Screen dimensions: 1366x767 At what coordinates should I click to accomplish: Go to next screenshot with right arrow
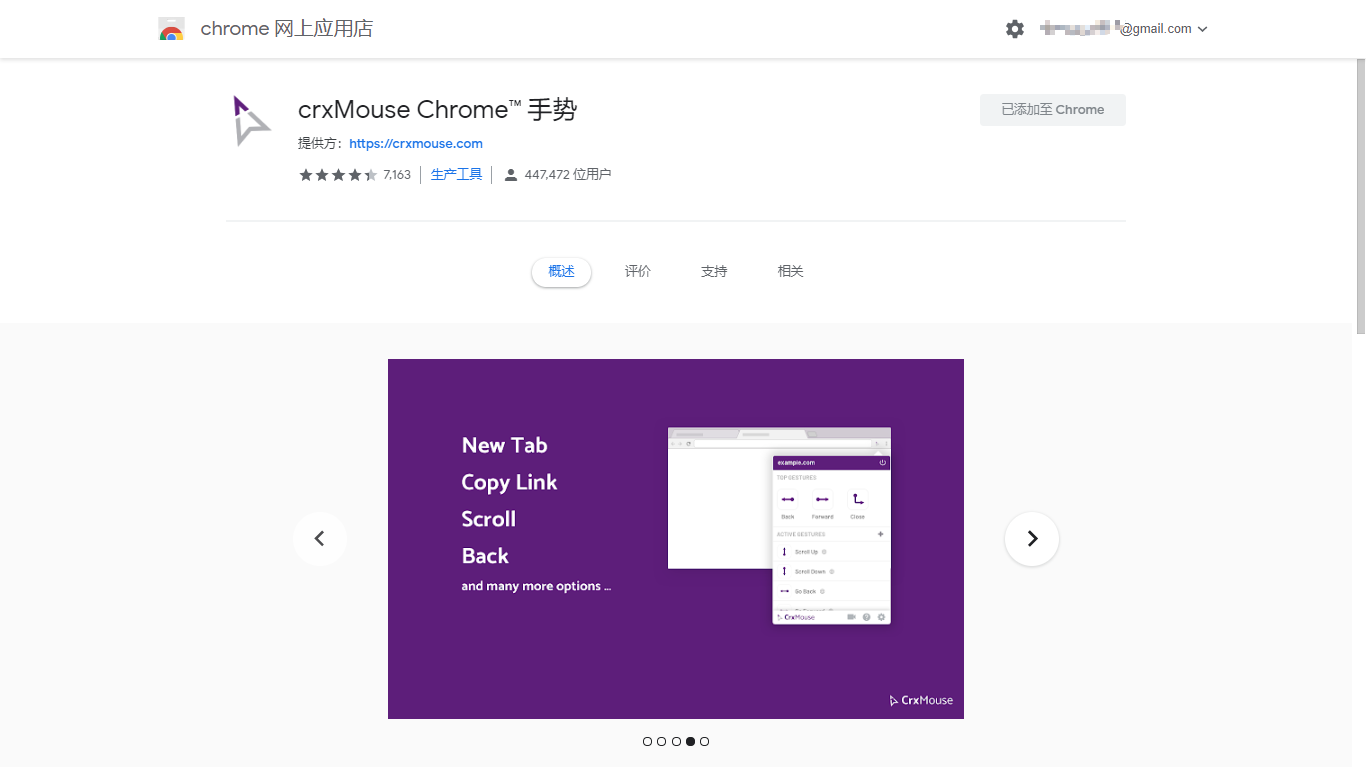point(1032,539)
